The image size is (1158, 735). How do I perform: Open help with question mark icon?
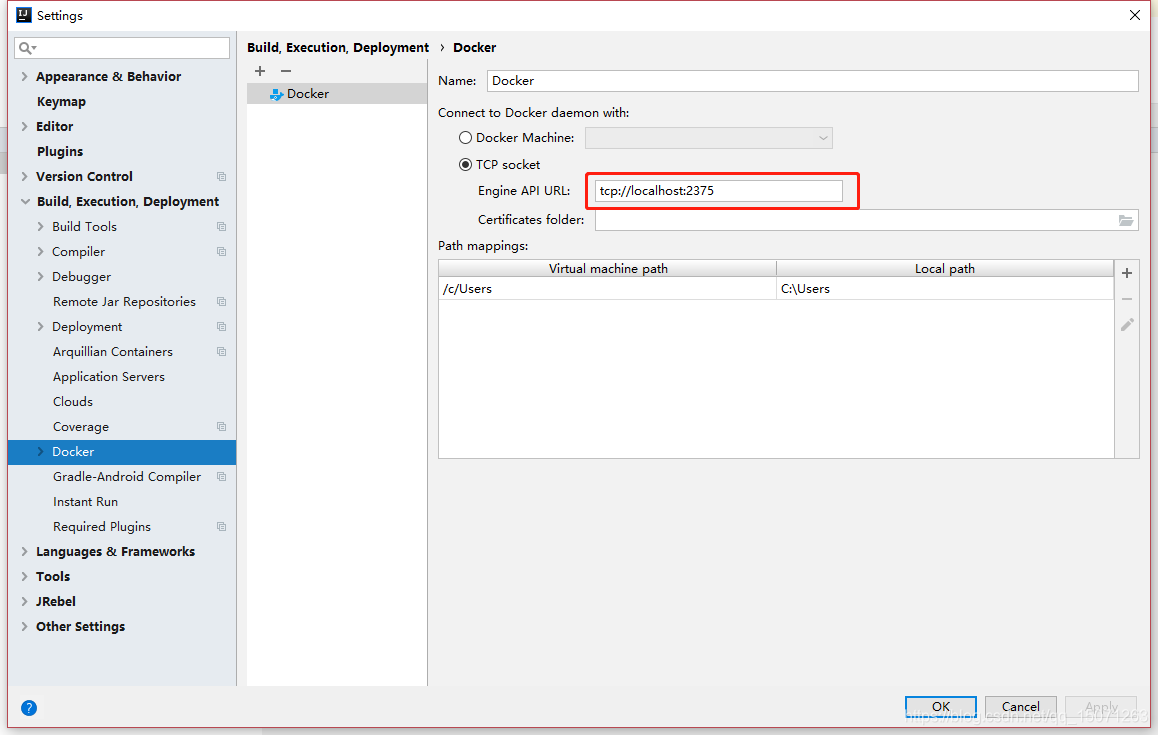coord(29,708)
